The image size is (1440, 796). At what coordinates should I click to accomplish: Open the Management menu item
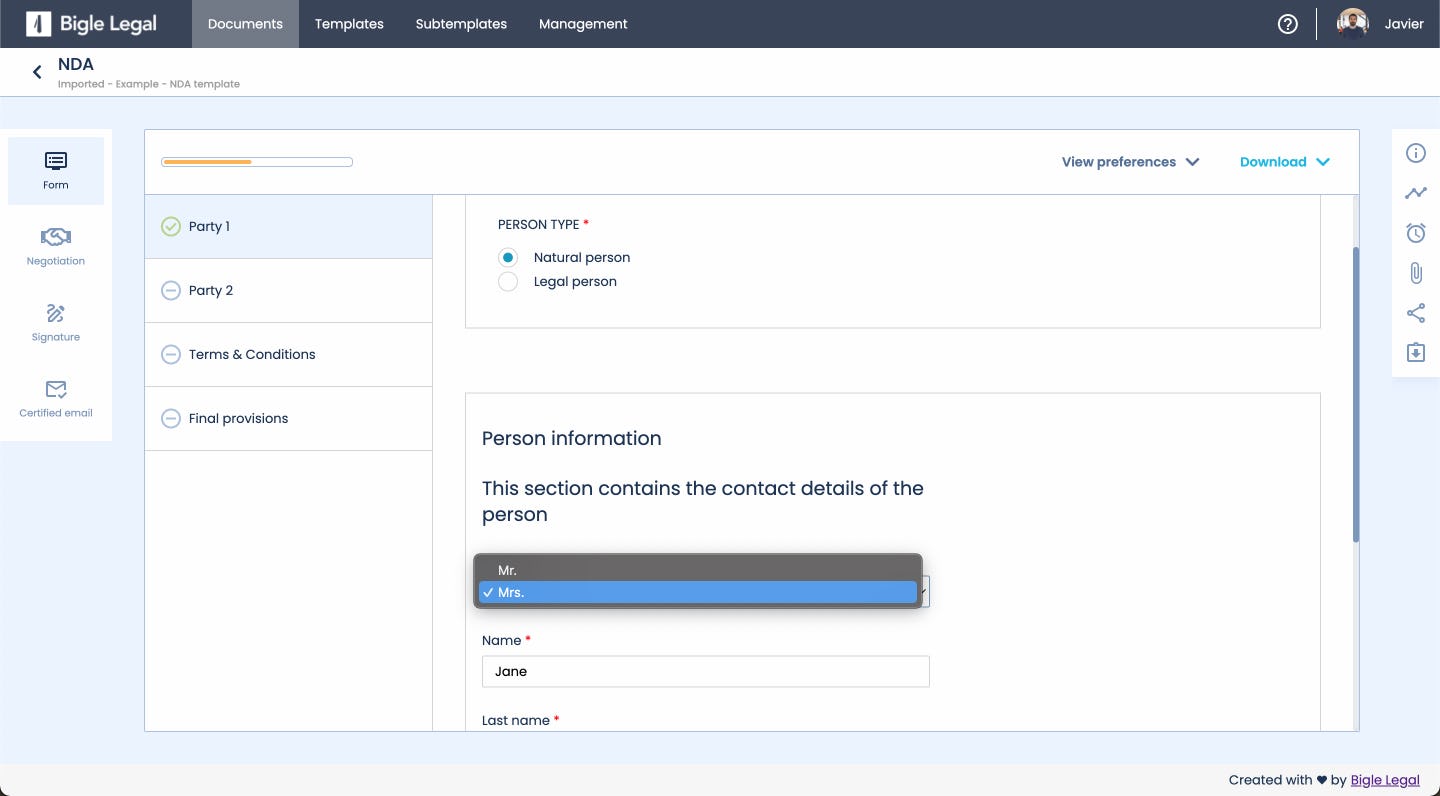coord(583,24)
